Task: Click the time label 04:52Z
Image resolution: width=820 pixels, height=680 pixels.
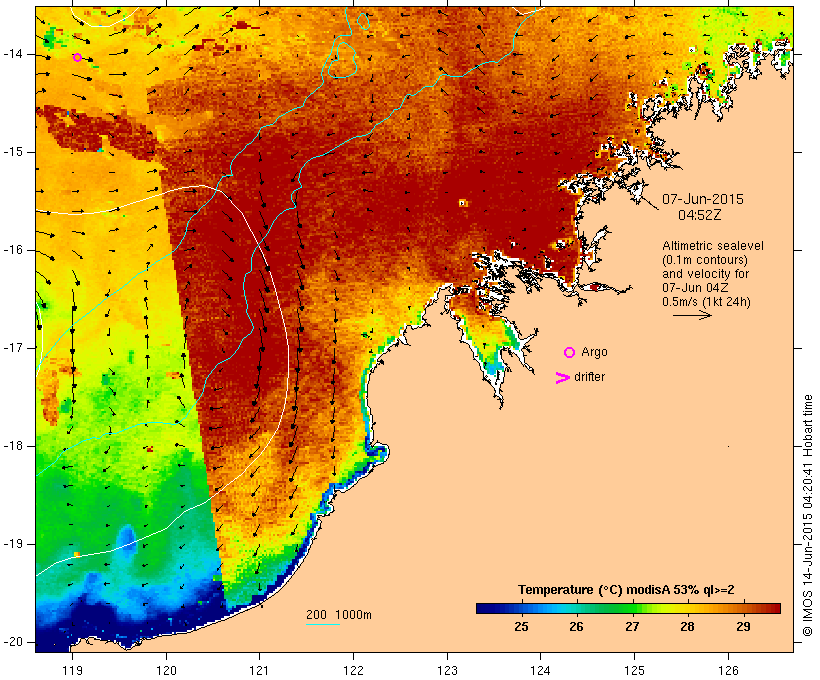Action: tap(700, 215)
